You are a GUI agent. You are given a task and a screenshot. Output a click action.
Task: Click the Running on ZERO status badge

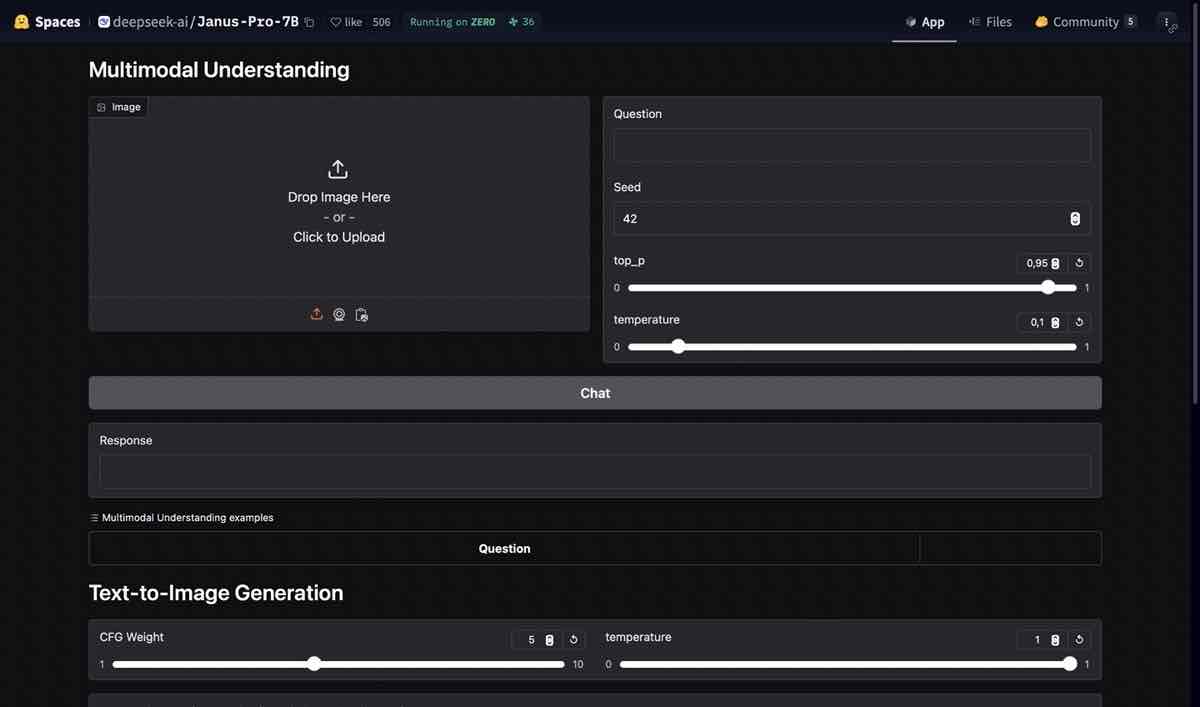[x=452, y=22]
